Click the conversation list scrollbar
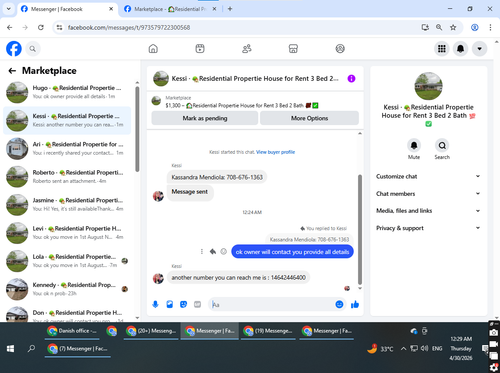Screen dimensions: 500x373 pyautogui.click(x=137, y=129)
